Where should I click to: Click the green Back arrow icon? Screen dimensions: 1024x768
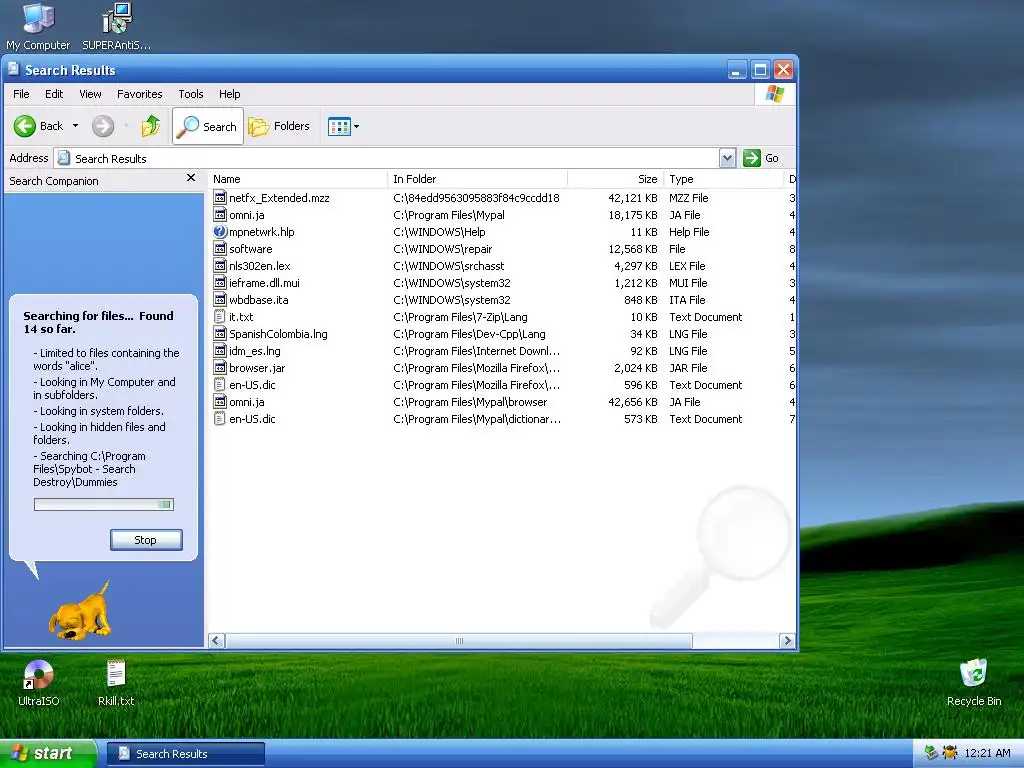pyautogui.click(x=25, y=126)
